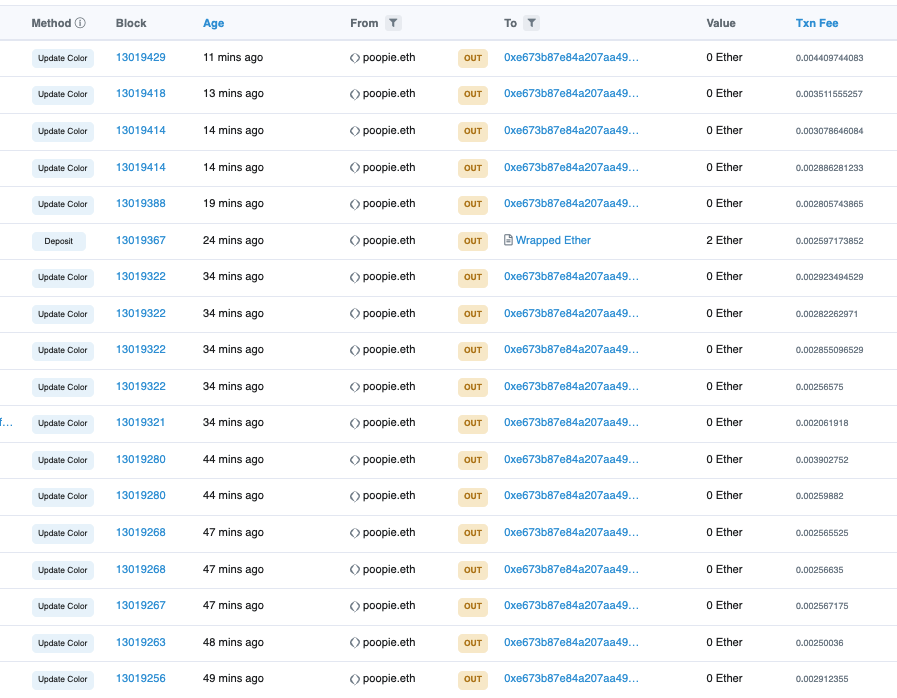Click the fee 0.002886281233
Screen dimensions: 897x698
point(829,168)
